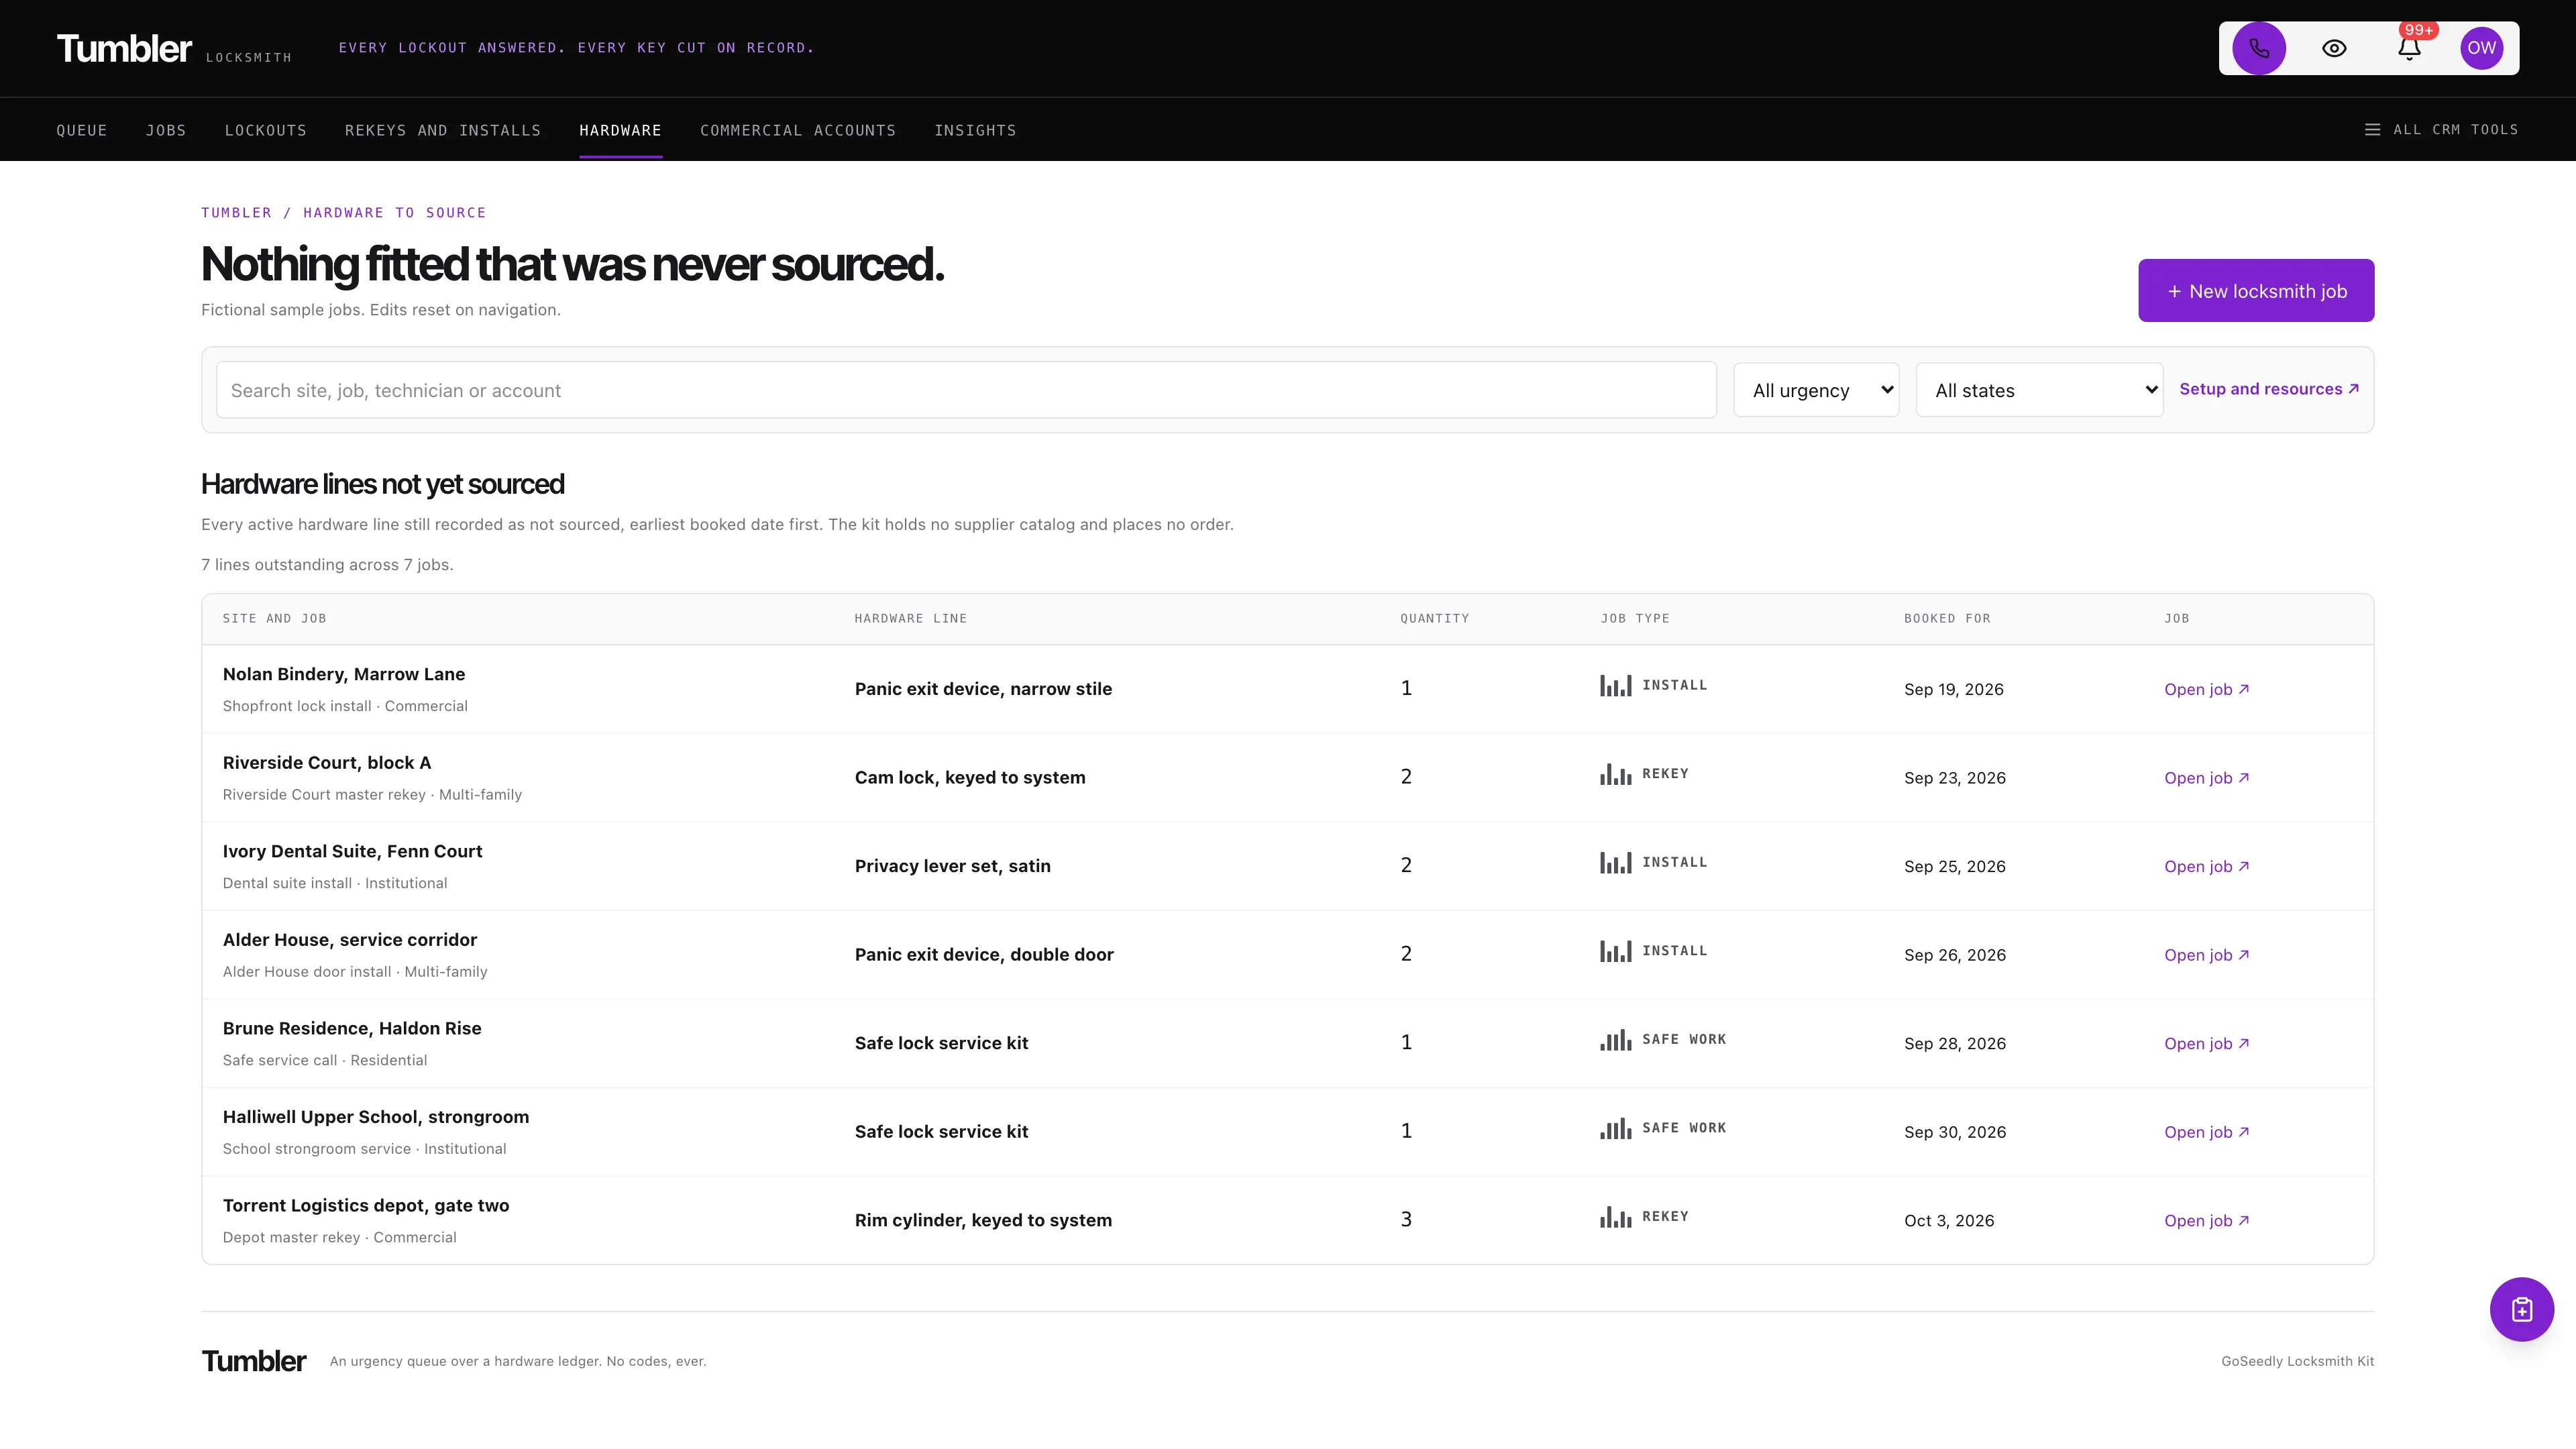Click the New locksmith job button
2576x1449 pixels.
pyautogui.click(x=2256, y=291)
